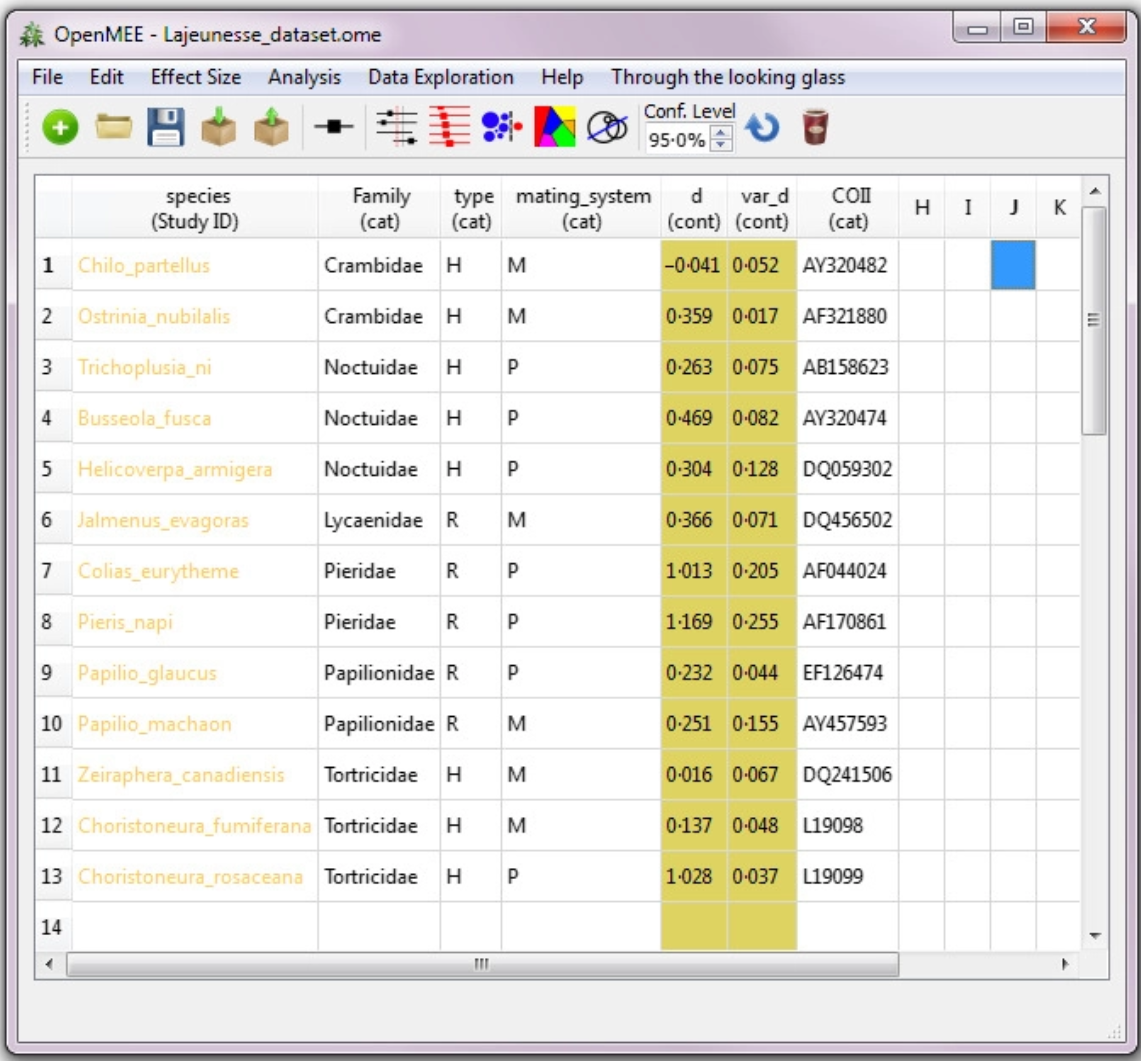Create a new dataset with the green plus icon
Image resolution: width=1141 pixels, height=1061 pixels.
coord(60,129)
